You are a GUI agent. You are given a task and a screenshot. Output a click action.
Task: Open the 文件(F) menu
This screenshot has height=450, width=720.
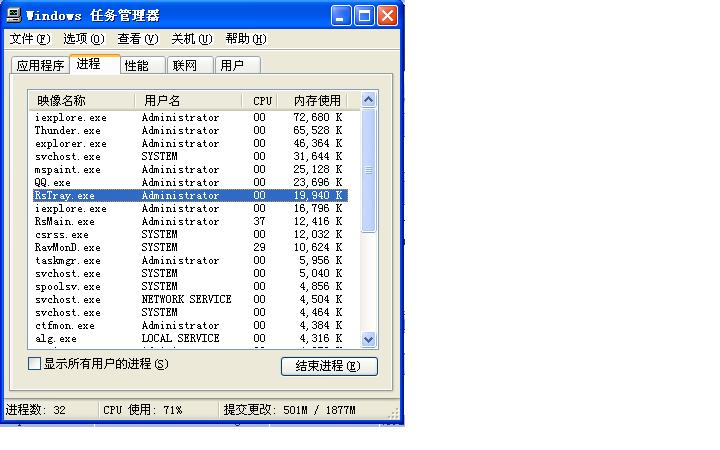tap(30, 39)
